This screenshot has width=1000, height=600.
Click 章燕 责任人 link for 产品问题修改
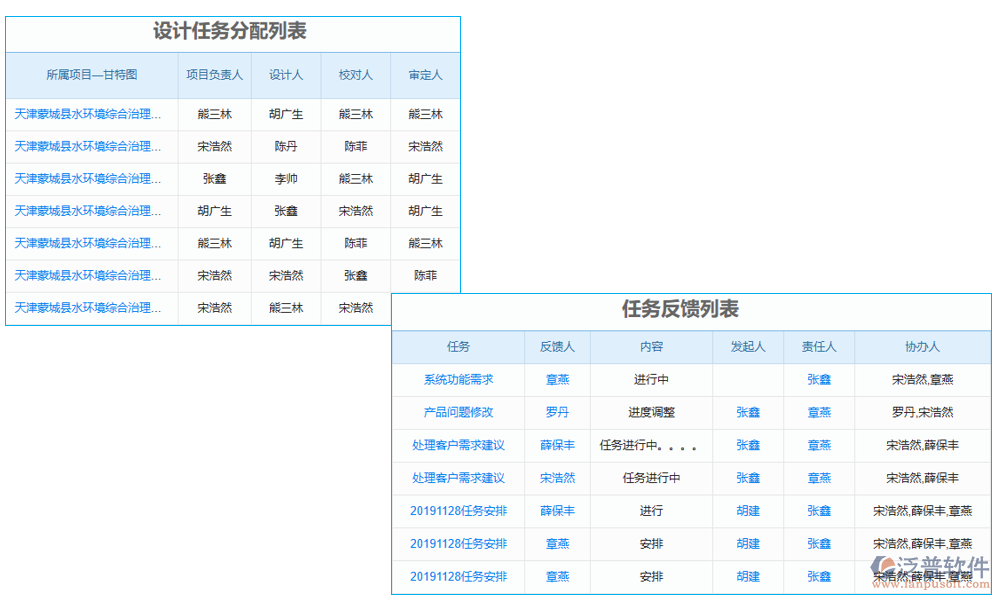(x=818, y=412)
